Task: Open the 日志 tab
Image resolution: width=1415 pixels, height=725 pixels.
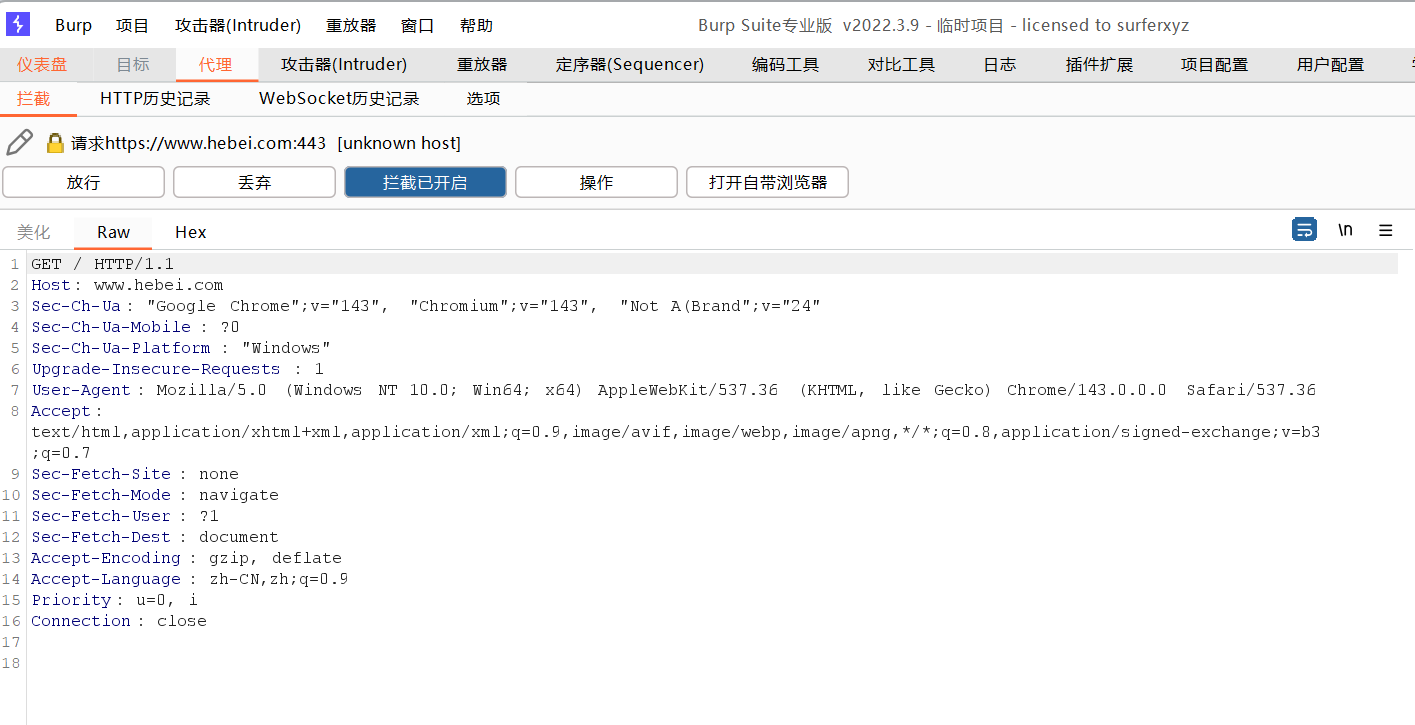Action: [x=999, y=64]
